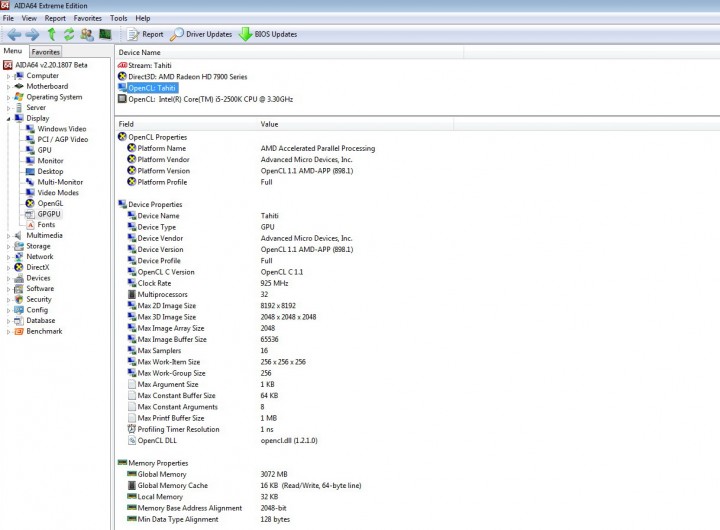Click the Device Name column header
Image resolution: width=720 pixels, height=530 pixels.
click(x=289, y=52)
